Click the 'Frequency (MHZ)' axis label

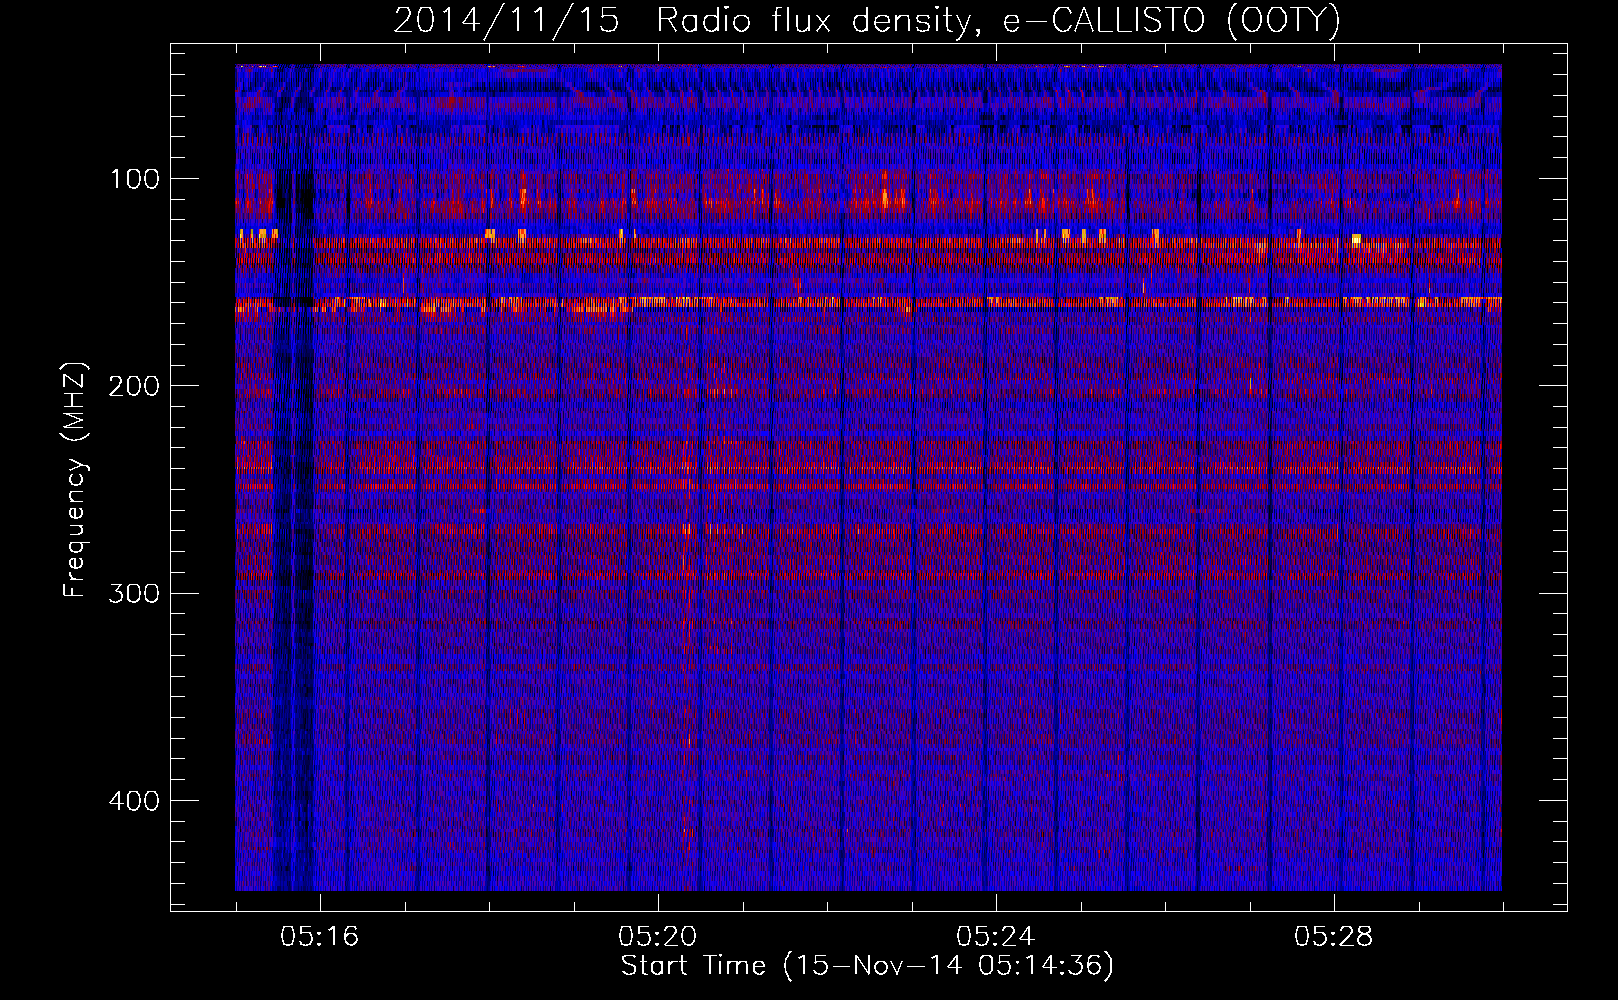tap(75, 480)
